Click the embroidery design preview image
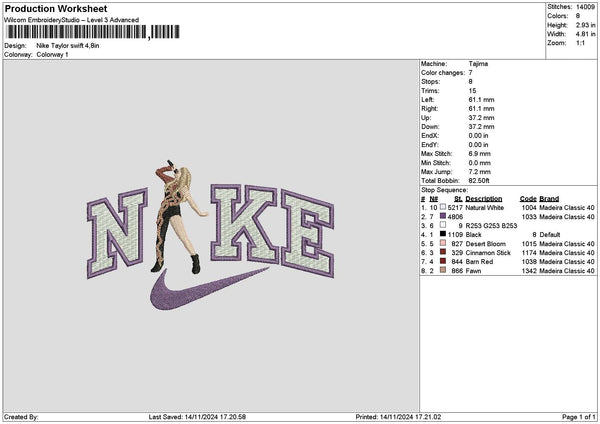600x424 pixels. click(210, 236)
